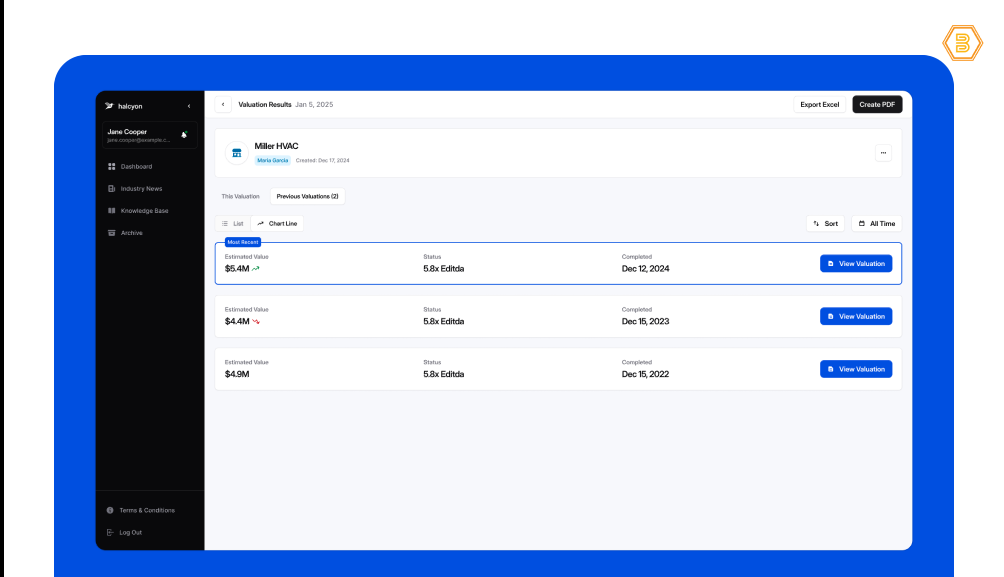The height and width of the screenshot is (577, 1004).
Task: Open notifications bell beside Jane Cooper
Action: click(184, 134)
